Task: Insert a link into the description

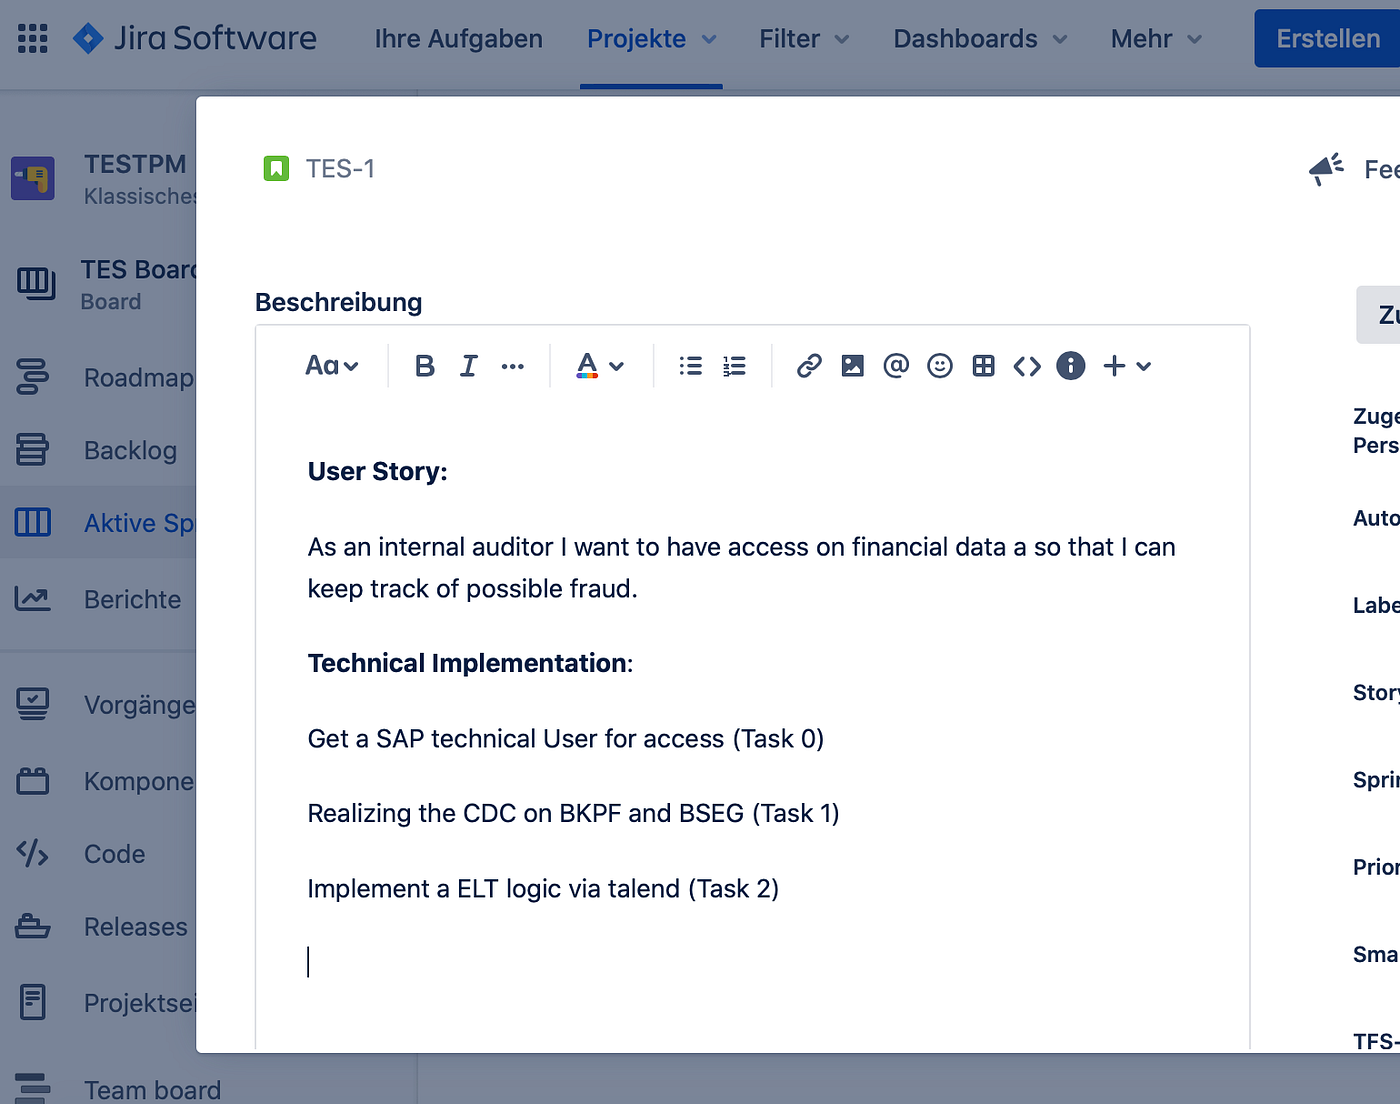Action: (x=808, y=366)
